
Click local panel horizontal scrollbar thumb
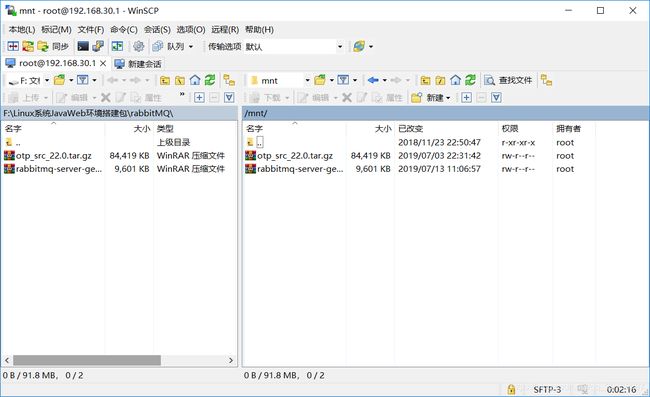(87, 360)
